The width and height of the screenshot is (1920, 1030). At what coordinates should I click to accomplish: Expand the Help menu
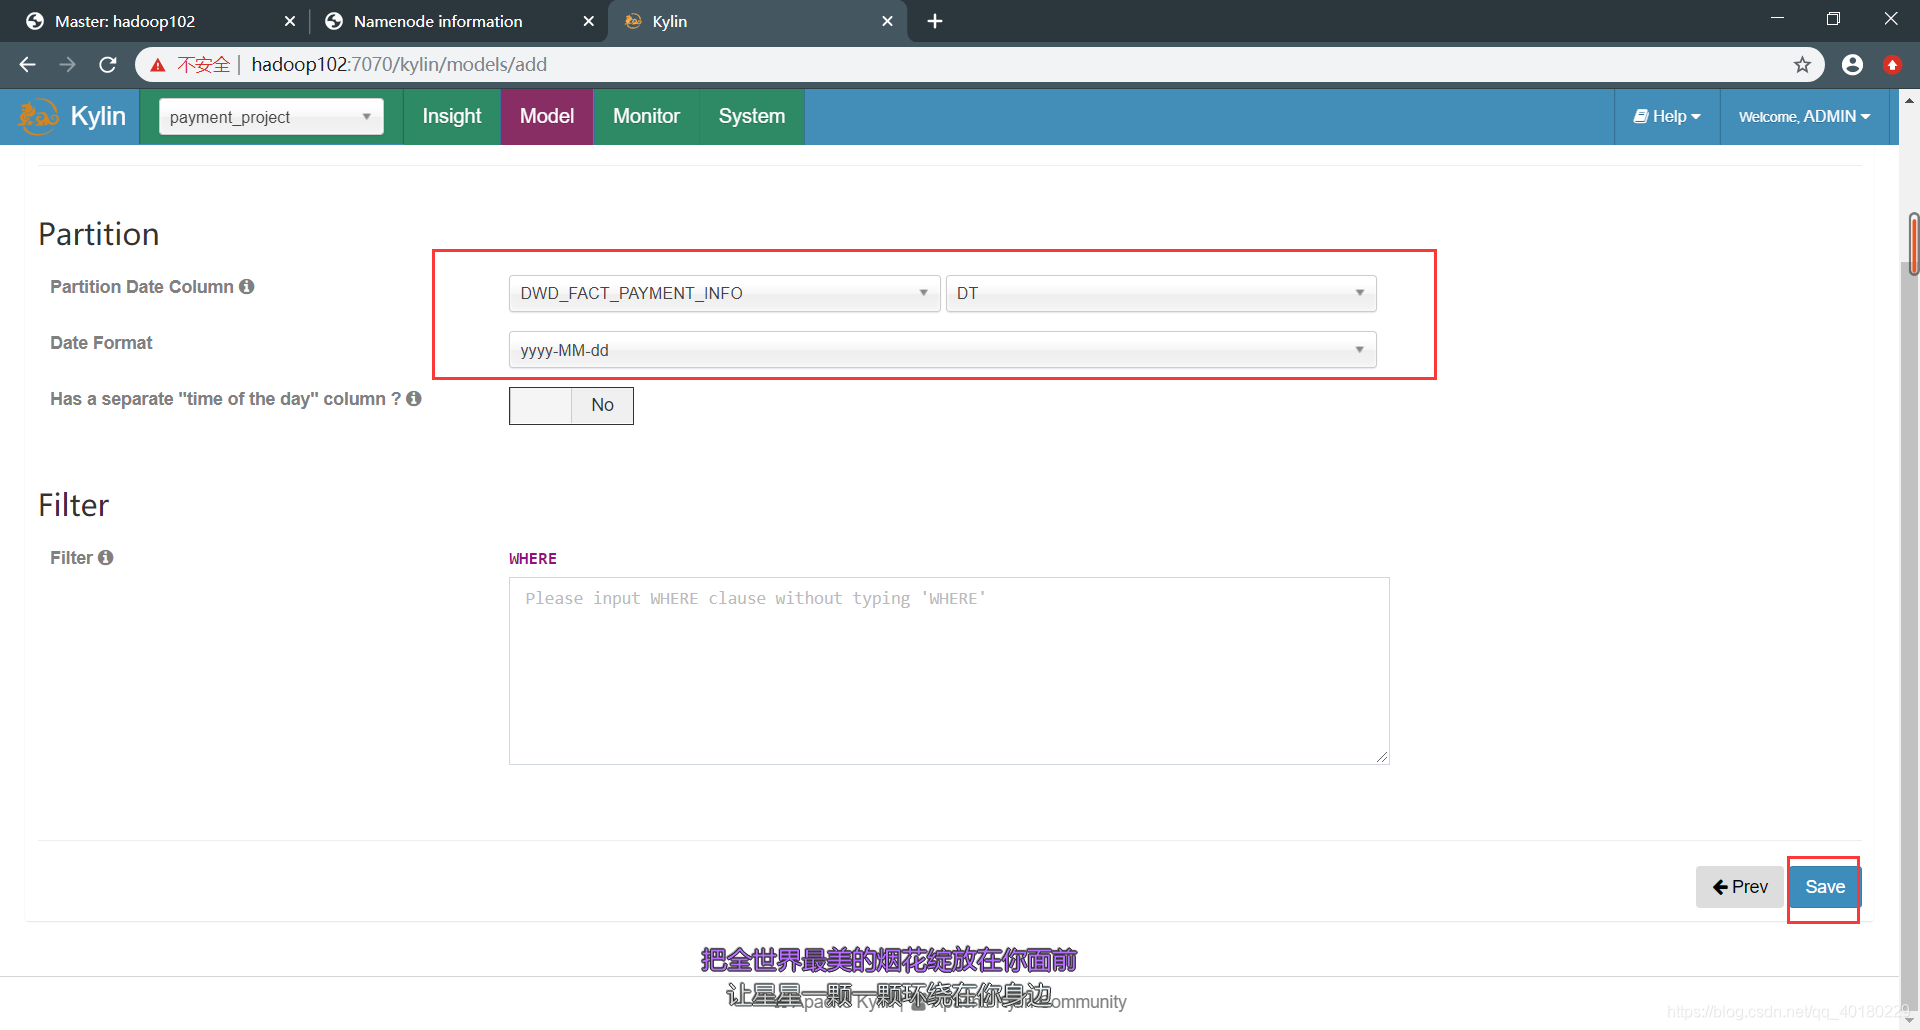[1667, 117]
